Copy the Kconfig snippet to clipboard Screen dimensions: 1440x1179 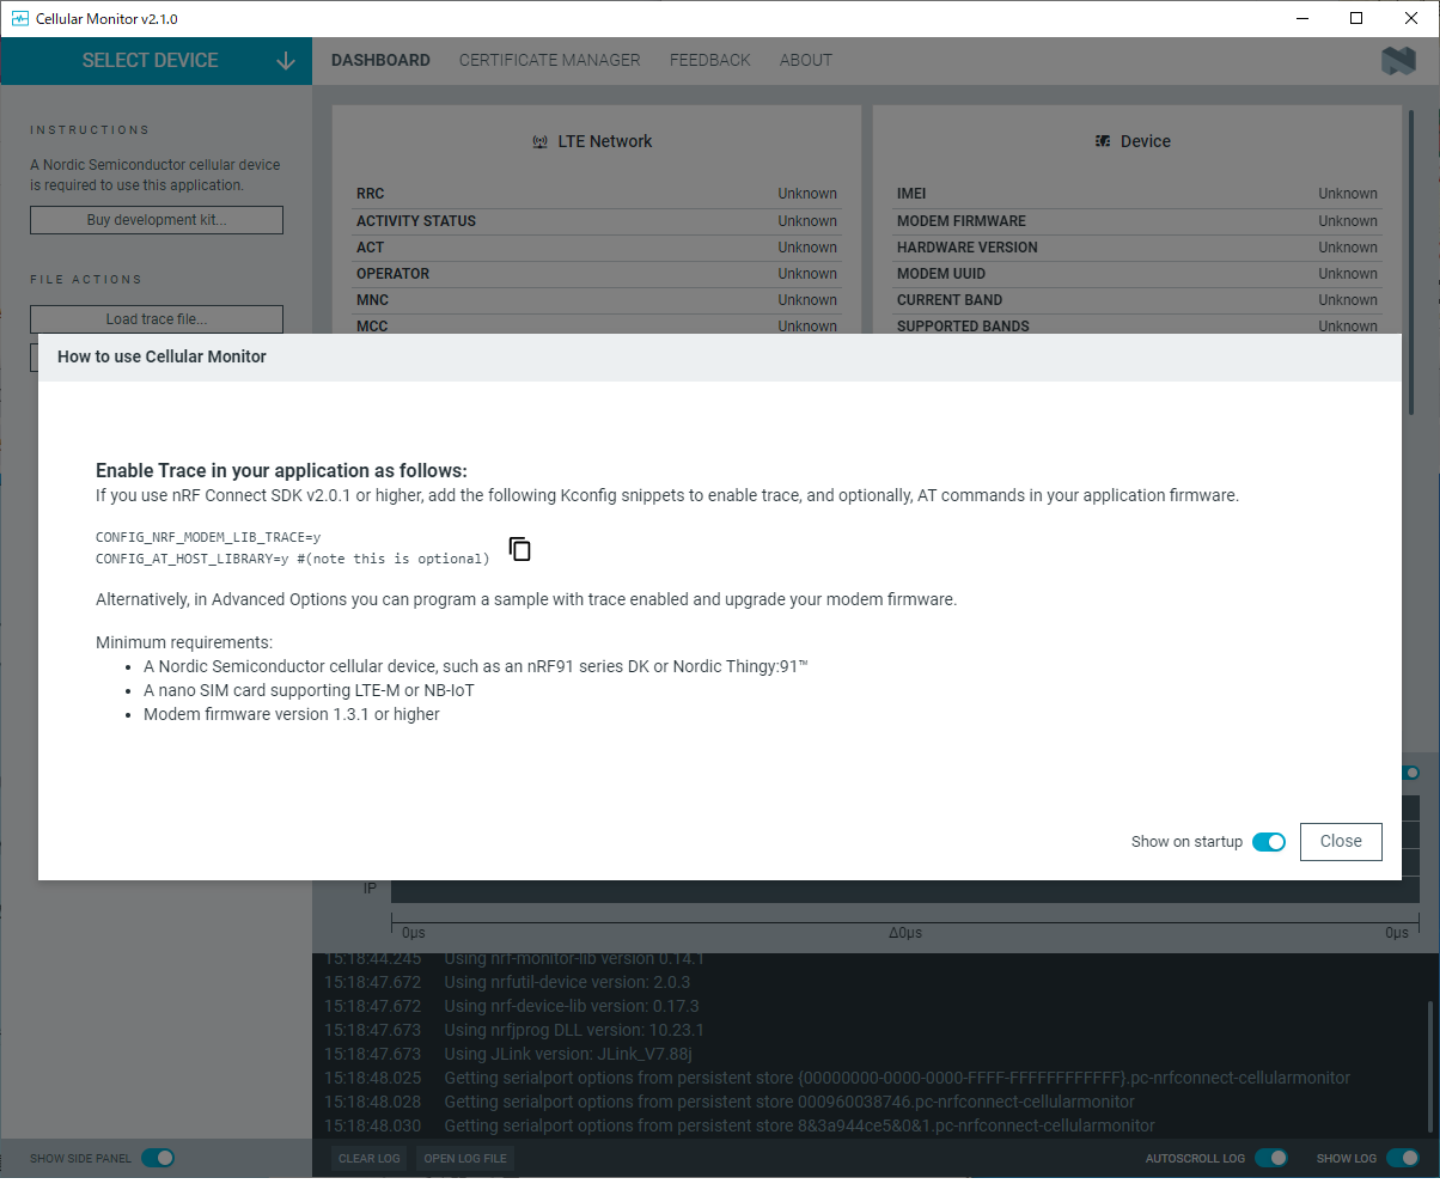tap(520, 549)
